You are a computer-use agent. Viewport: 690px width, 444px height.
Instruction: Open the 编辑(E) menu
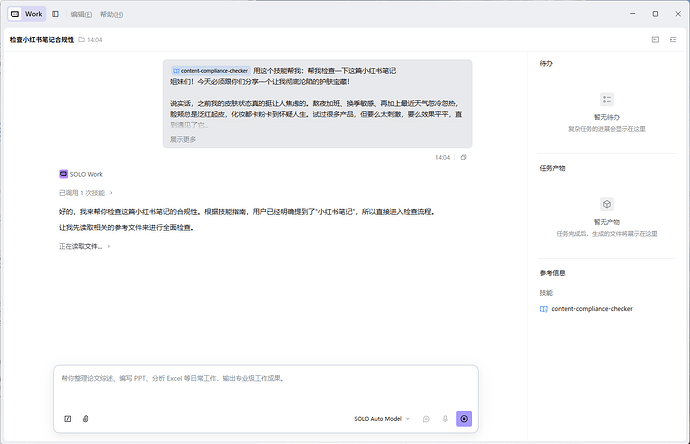tap(81, 14)
